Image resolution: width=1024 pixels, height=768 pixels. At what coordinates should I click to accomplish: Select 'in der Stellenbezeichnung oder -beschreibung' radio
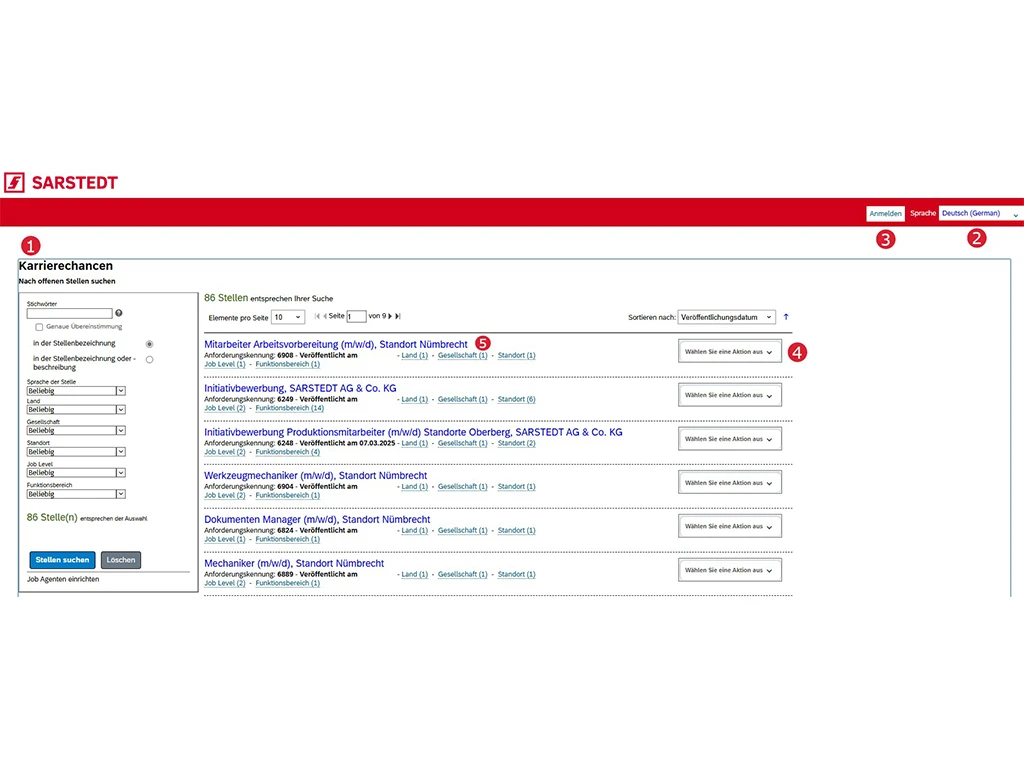coord(150,359)
